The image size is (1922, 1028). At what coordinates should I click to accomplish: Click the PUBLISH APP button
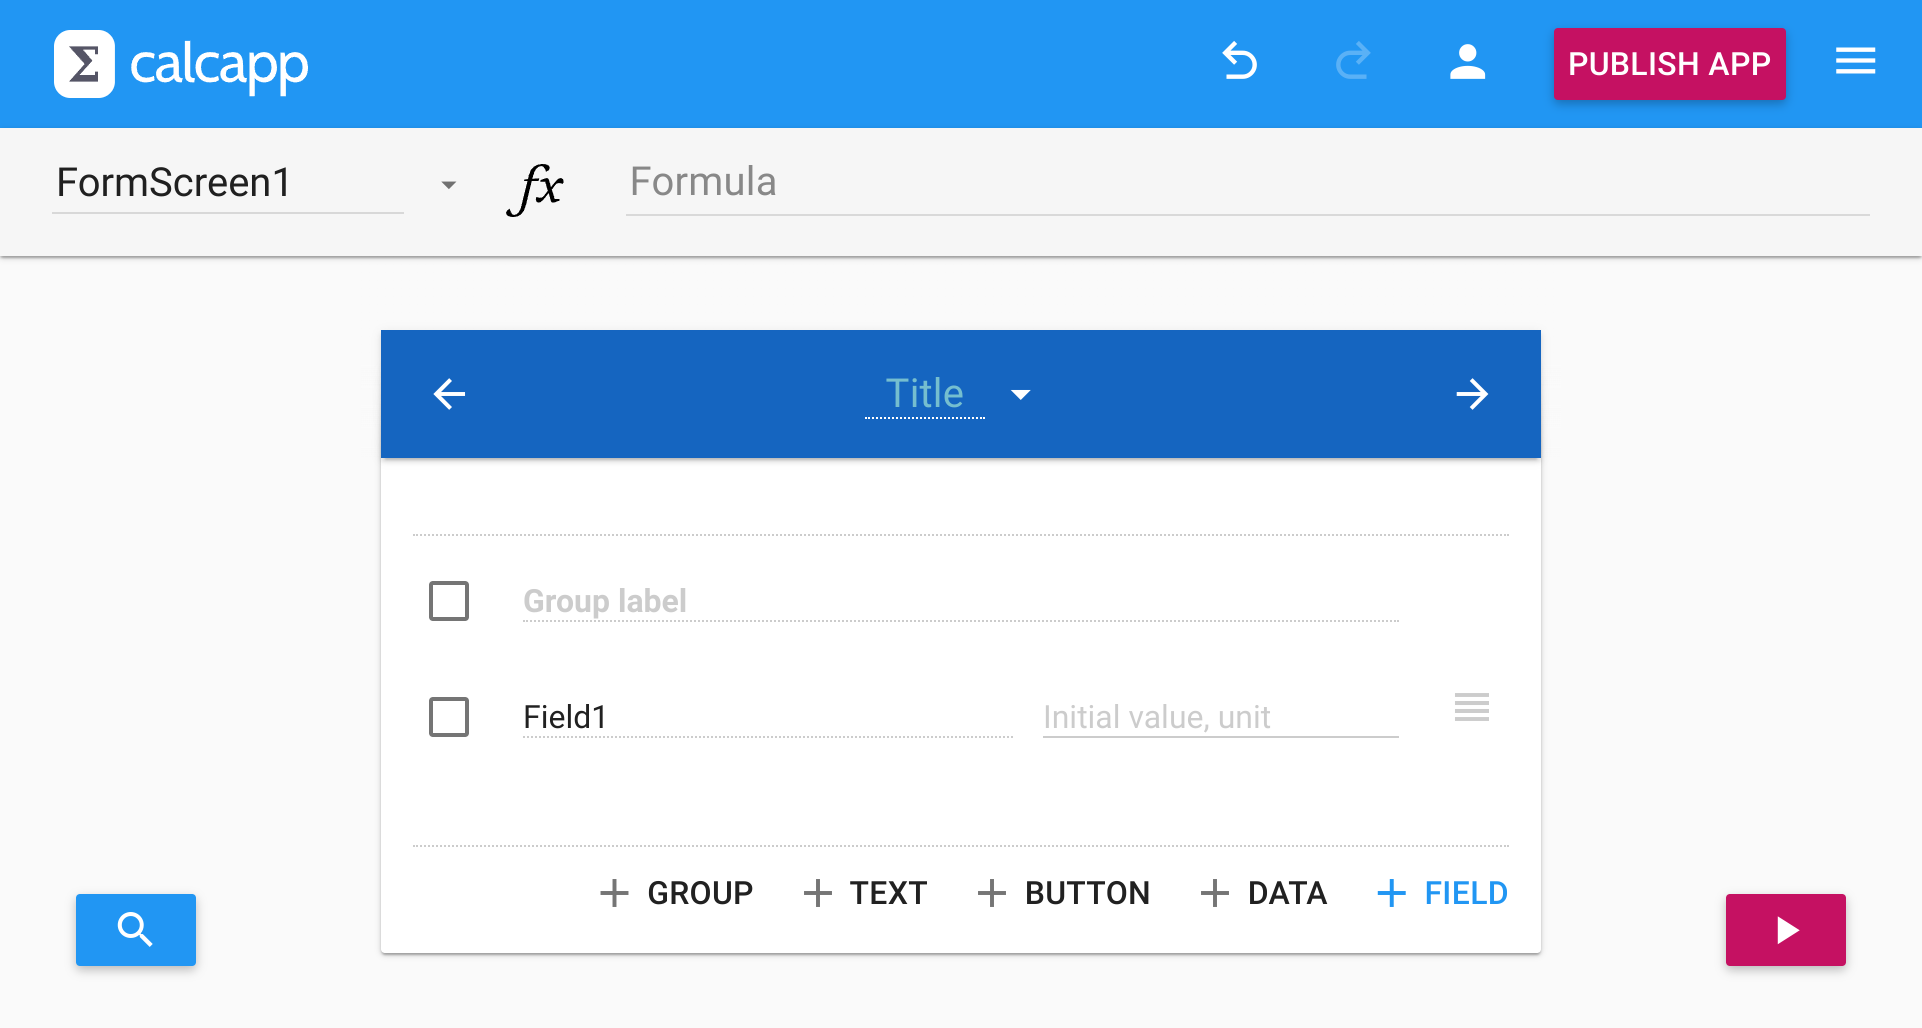click(x=1668, y=63)
